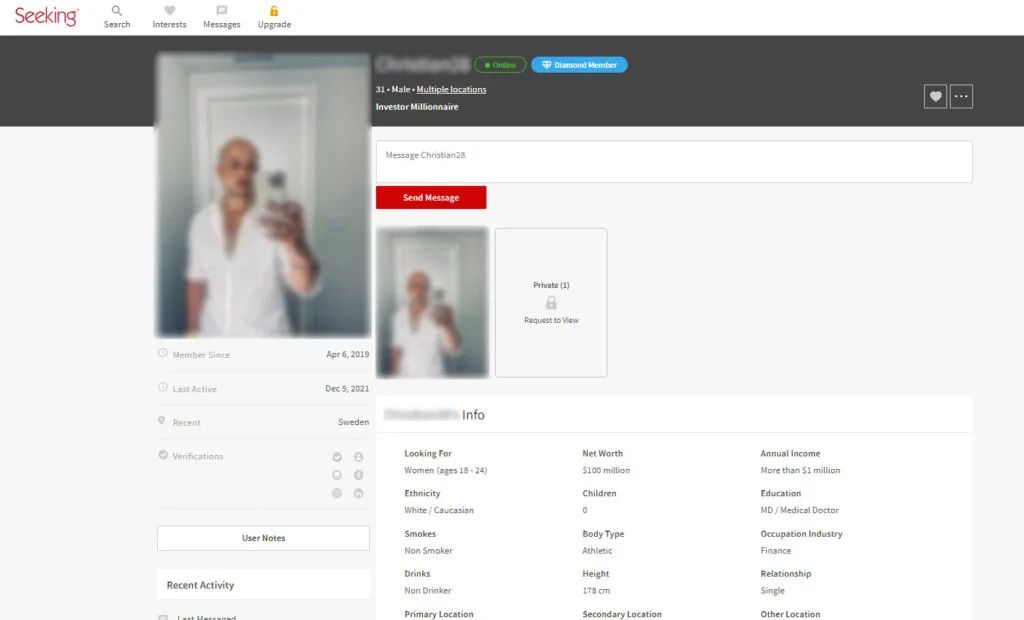
Task: Click the Athletic body type value
Action: [598, 551]
